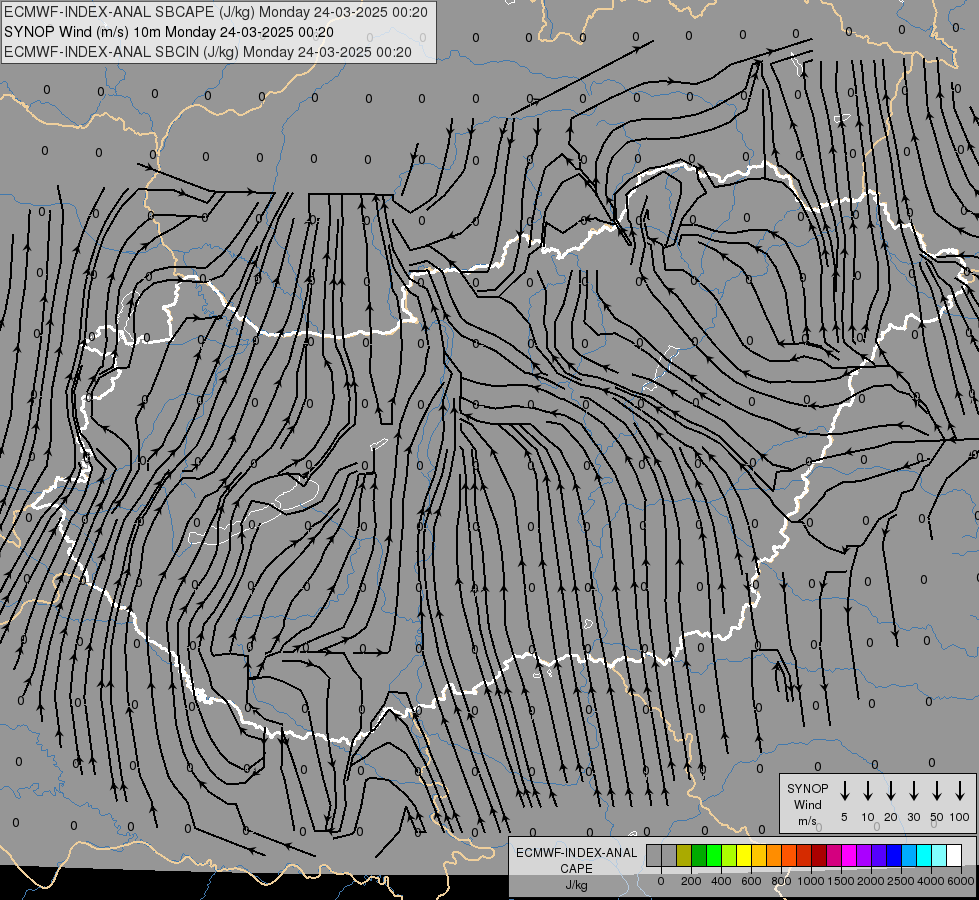This screenshot has height=900, width=979.
Task: Click 'ECMWF-INDEX-ANAL' text in CAPE legend
Action: [x=576, y=853]
